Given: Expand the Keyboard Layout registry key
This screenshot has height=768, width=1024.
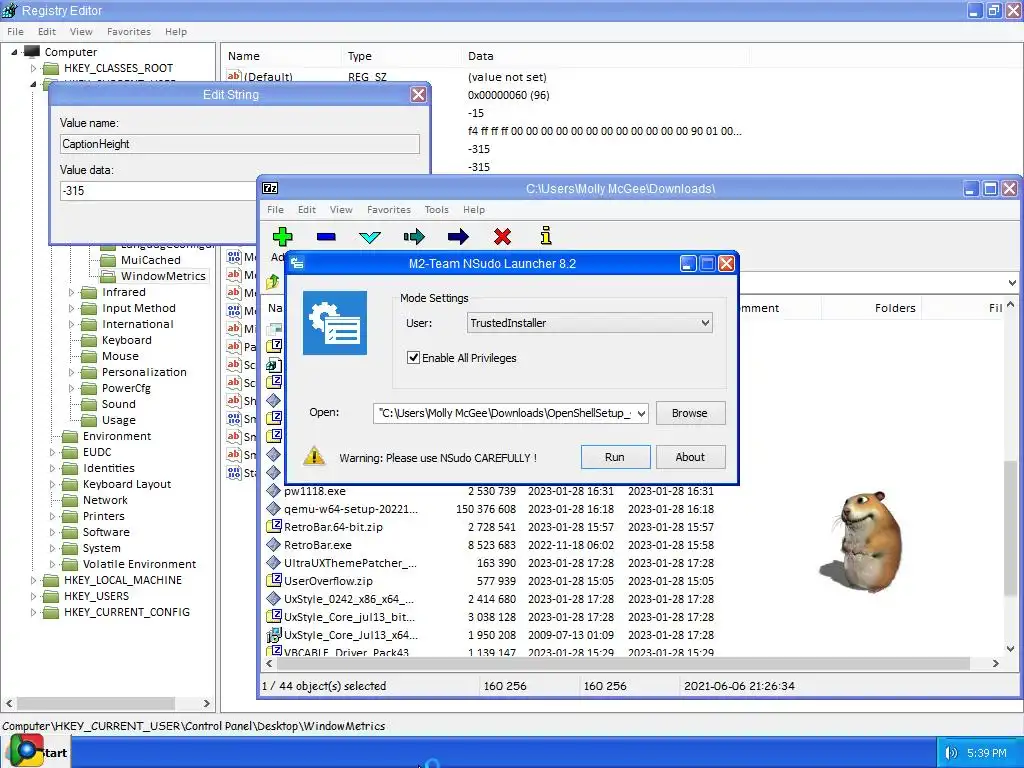Looking at the screenshot, I should (x=52, y=484).
